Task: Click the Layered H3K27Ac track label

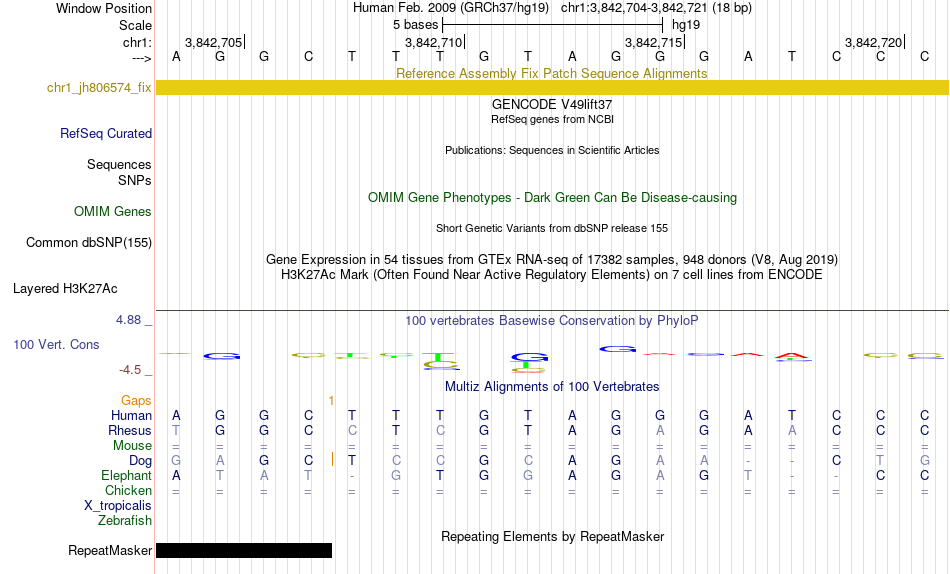Action: 65,289
